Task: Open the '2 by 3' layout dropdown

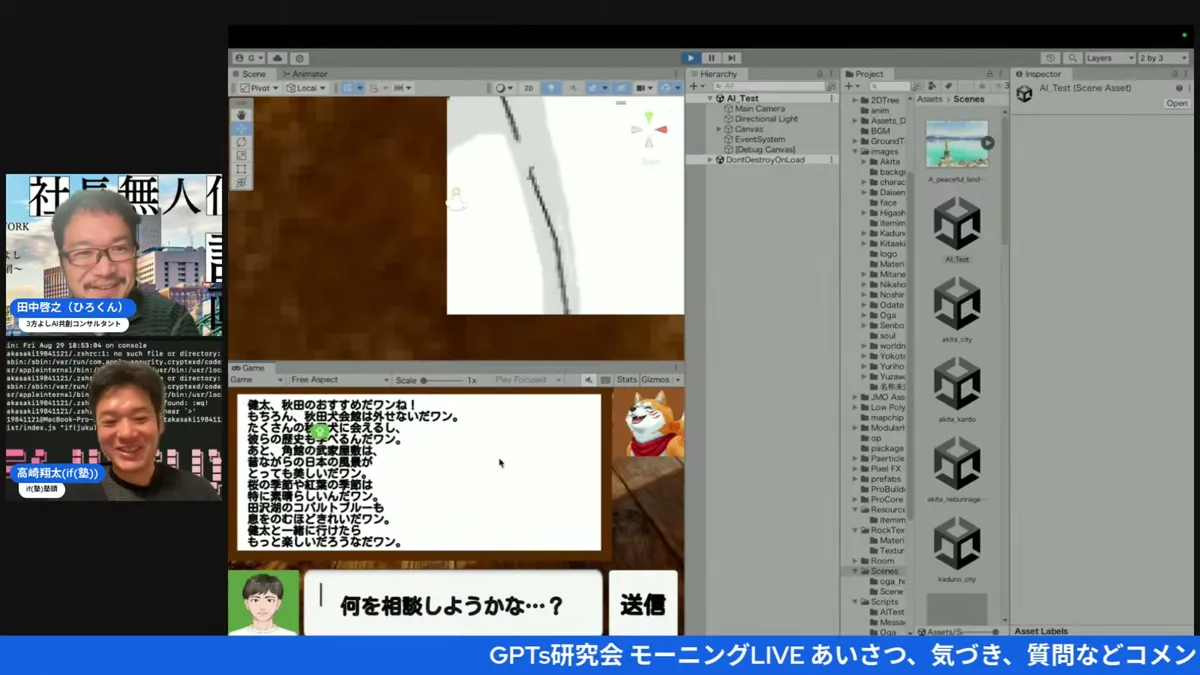Action: pos(1164,58)
